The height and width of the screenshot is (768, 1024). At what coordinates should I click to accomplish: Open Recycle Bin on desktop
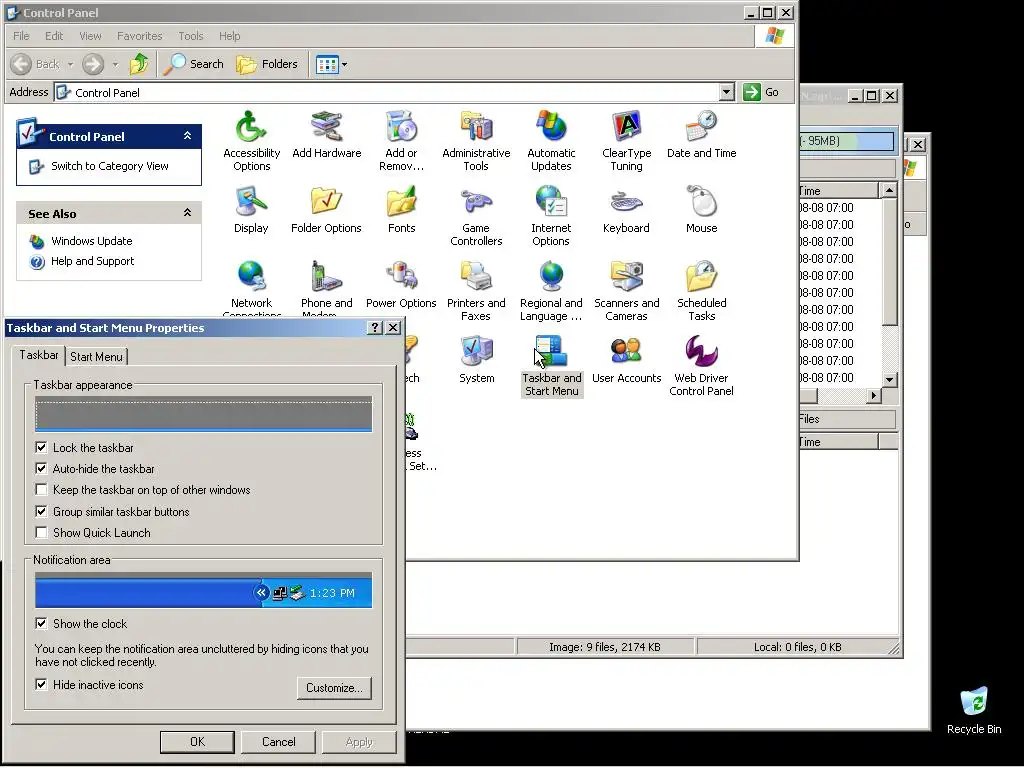tap(974, 711)
